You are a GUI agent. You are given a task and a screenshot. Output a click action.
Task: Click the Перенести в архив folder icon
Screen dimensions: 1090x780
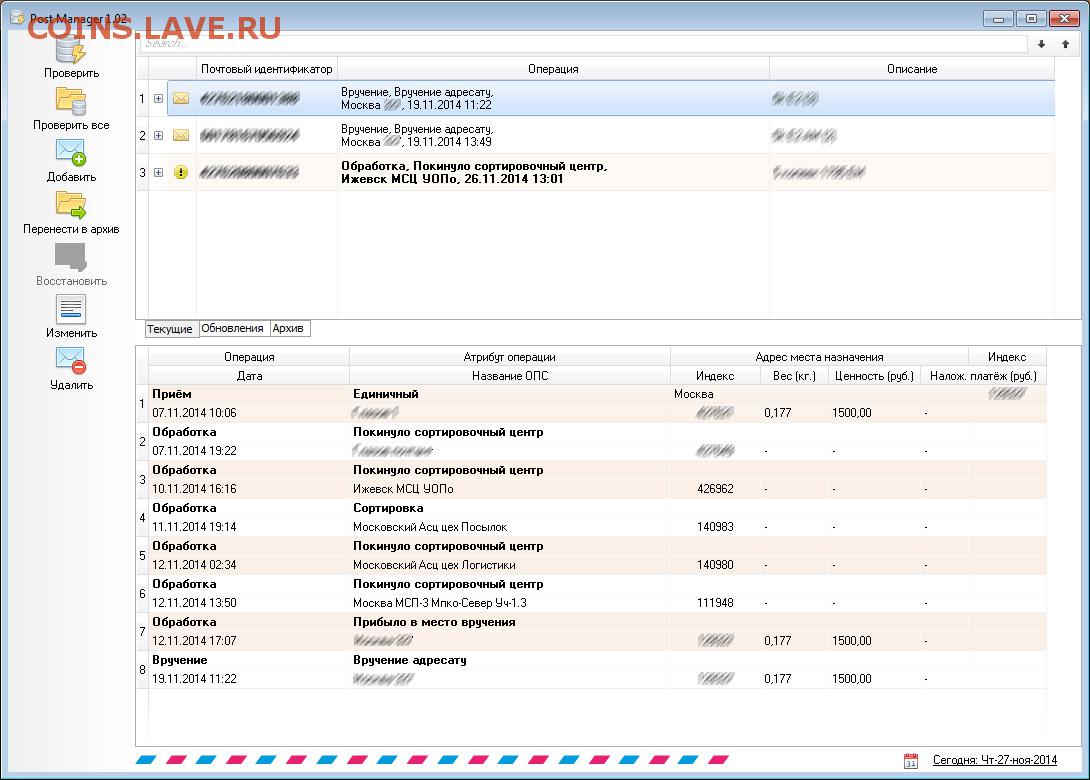point(71,204)
